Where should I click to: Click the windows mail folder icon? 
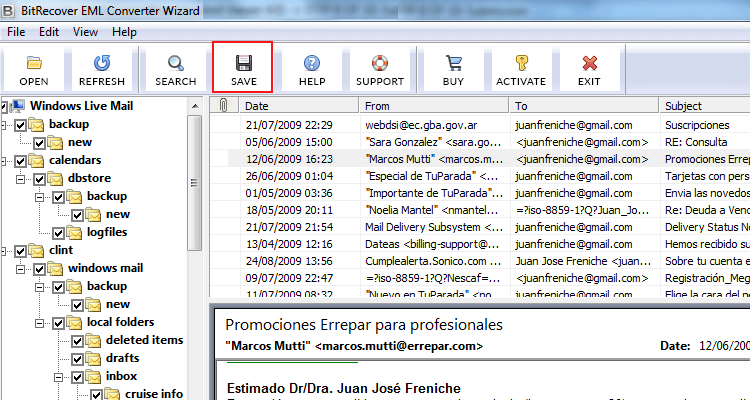[x=56, y=268]
